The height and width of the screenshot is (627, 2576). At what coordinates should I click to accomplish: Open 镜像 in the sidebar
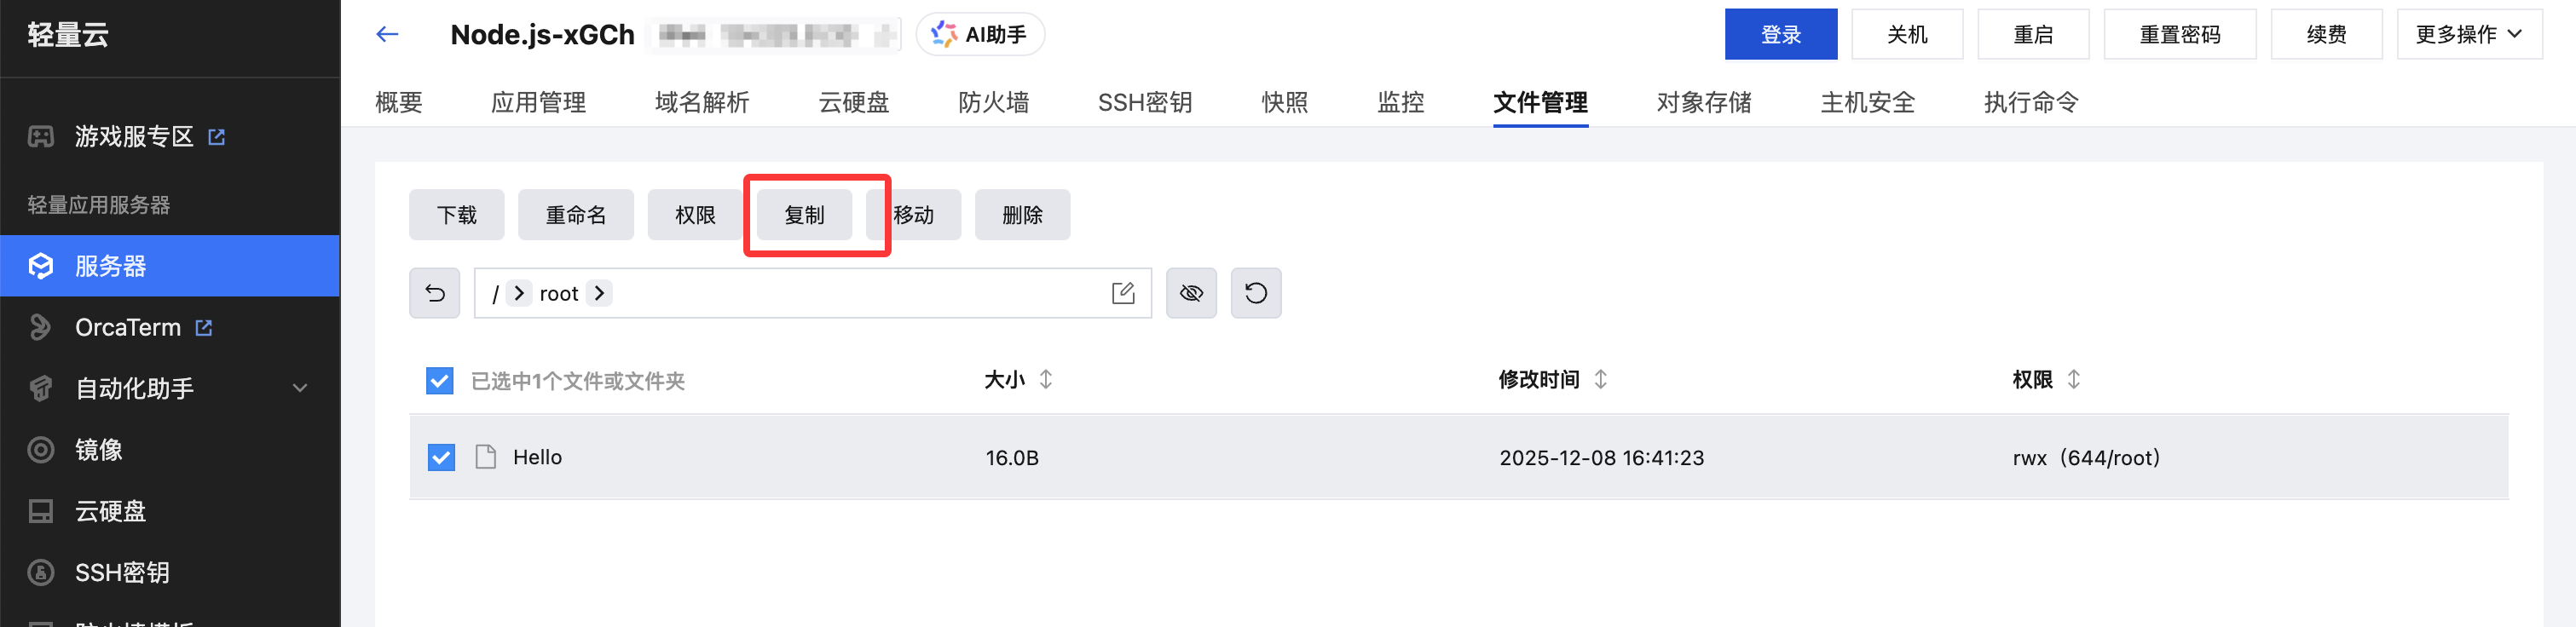[98, 450]
